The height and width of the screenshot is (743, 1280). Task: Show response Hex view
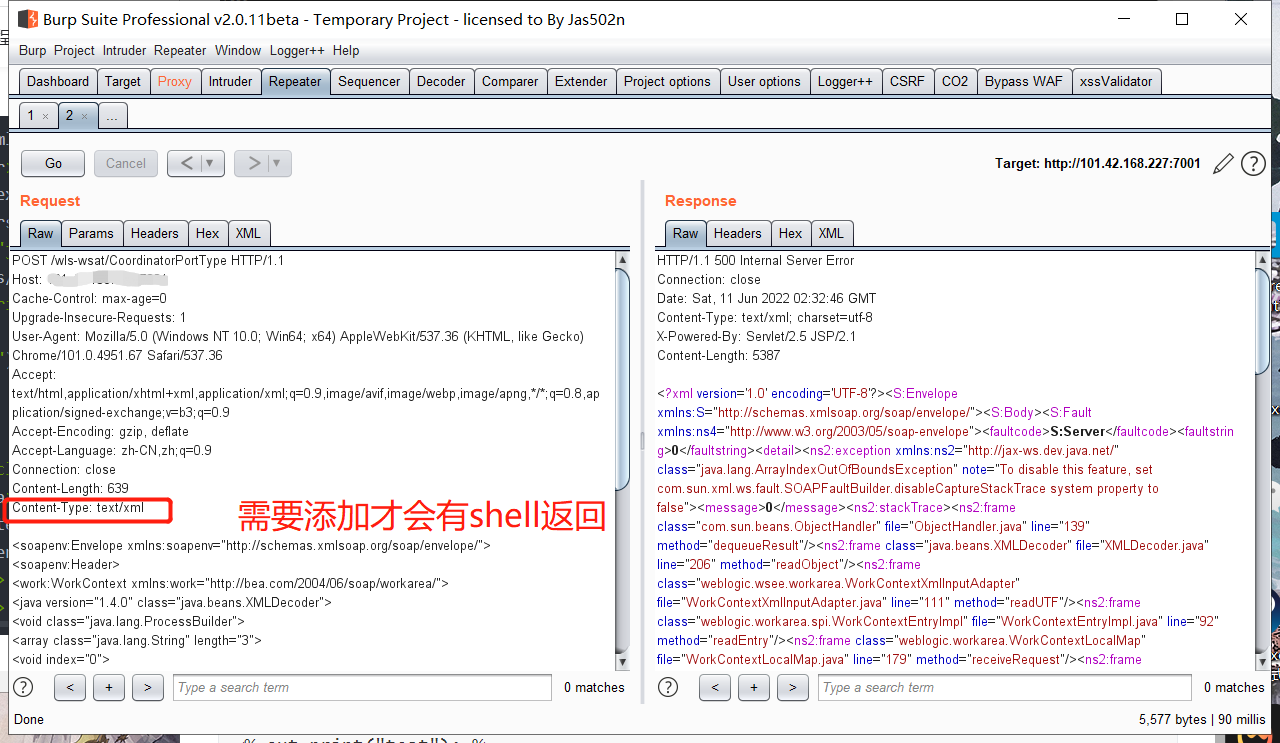pos(790,233)
